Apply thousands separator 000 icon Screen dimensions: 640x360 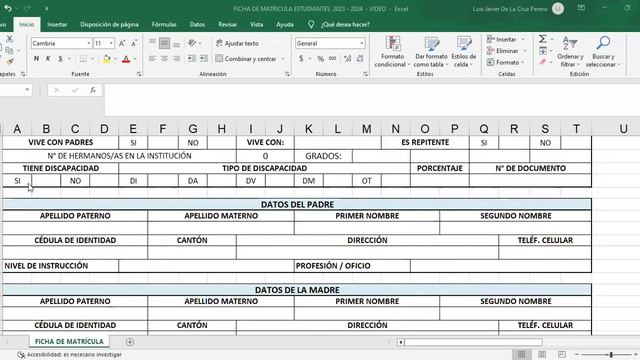click(333, 59)
